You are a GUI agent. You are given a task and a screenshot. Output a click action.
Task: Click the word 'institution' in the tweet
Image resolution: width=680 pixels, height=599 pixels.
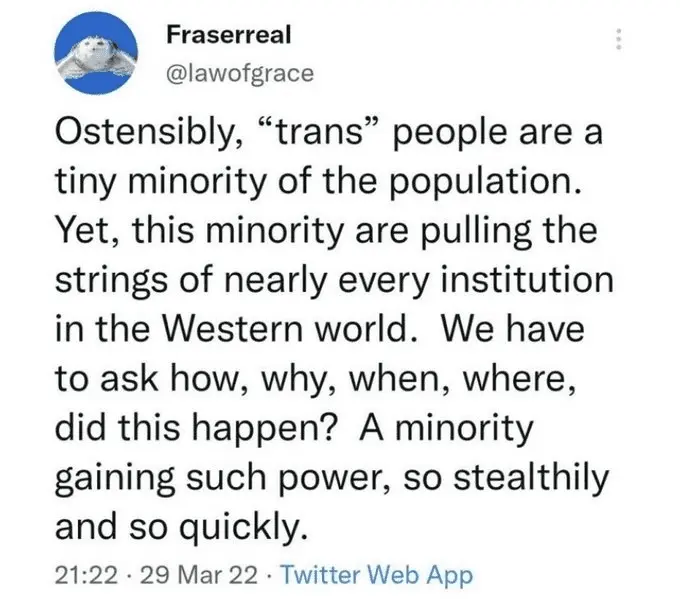click(527, 279)
